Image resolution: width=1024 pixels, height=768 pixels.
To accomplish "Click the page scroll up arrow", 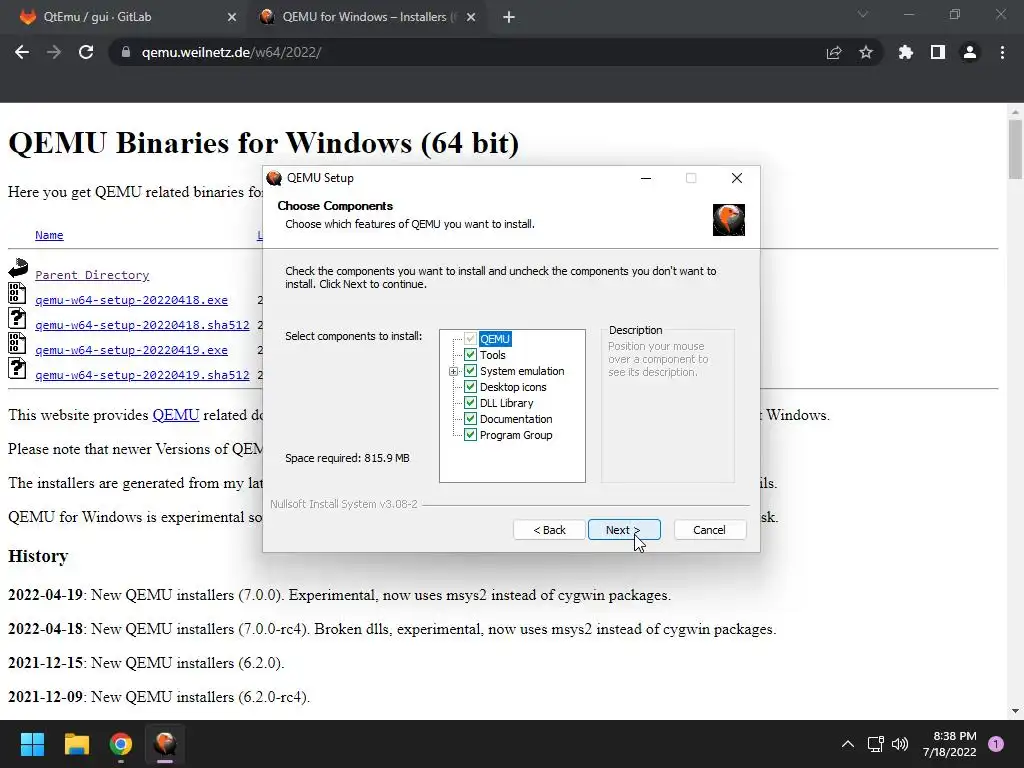I will [1016, 112].
